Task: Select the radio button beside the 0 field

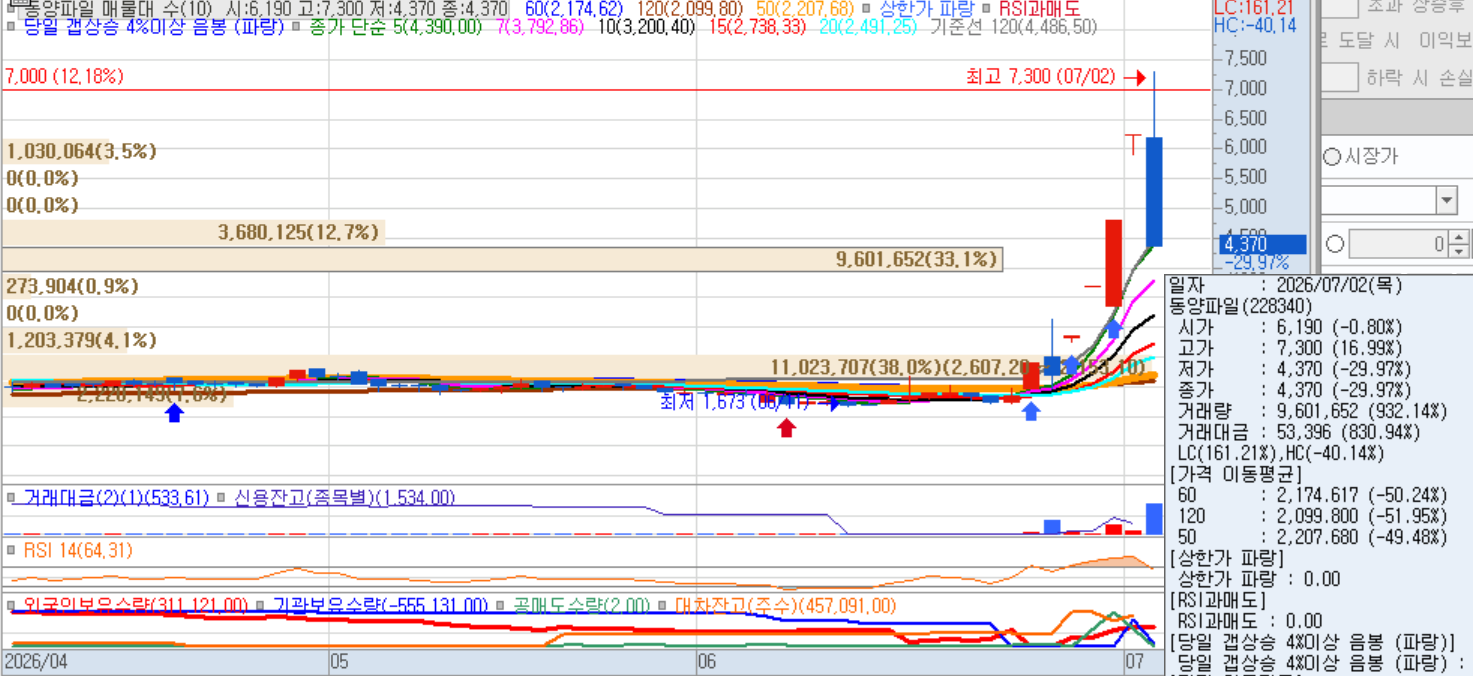Action: (1334, 243)
